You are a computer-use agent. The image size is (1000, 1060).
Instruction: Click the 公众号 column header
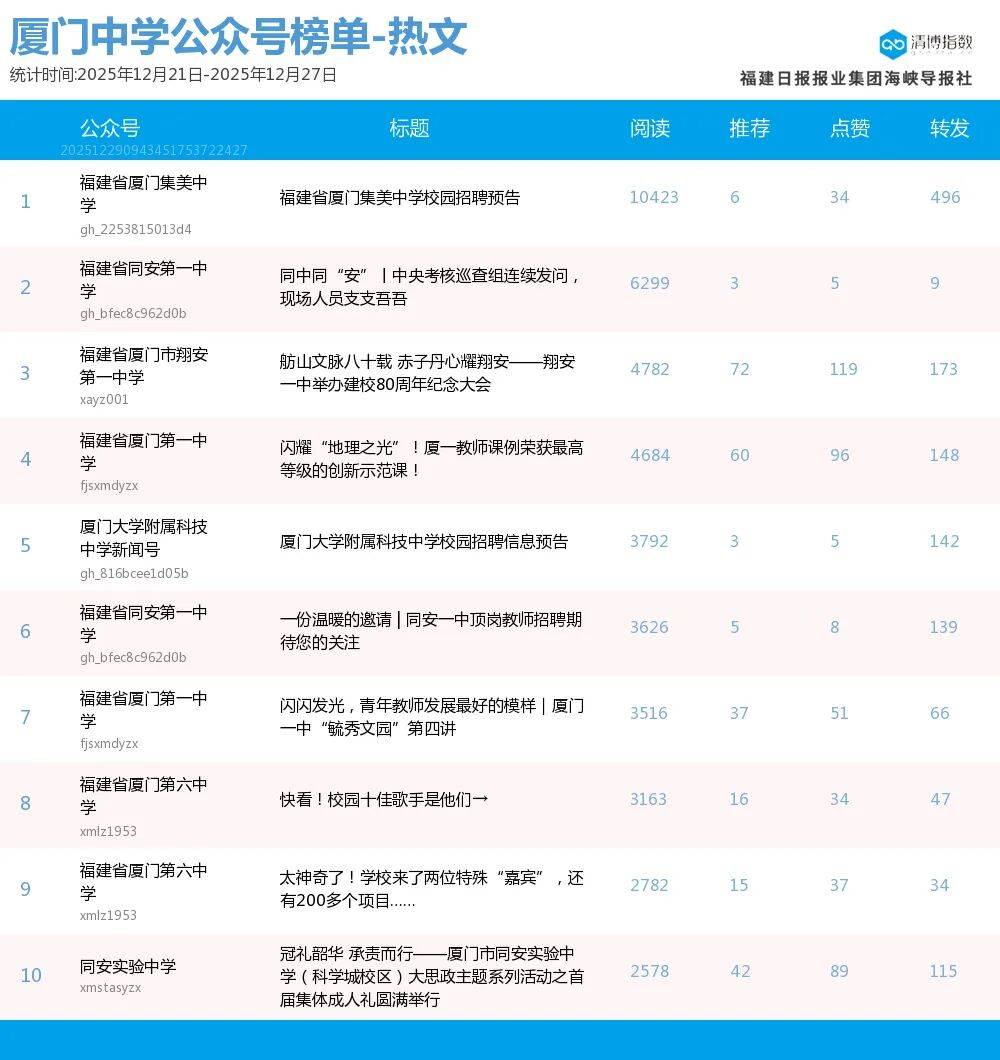[109, 128]
